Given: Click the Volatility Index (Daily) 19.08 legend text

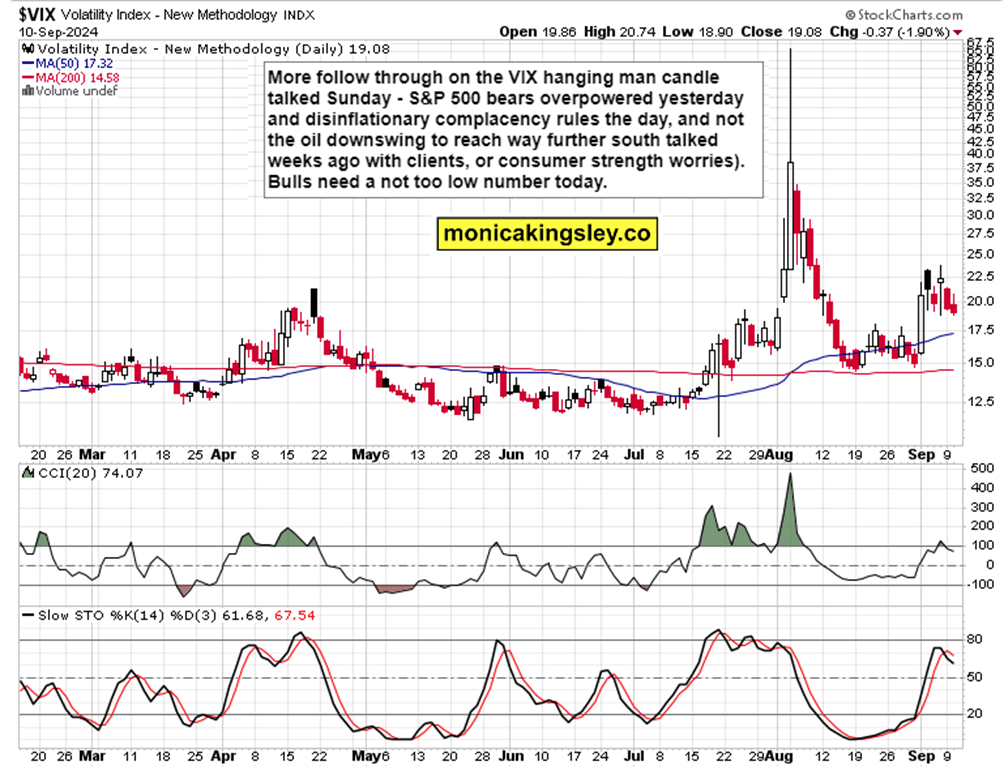Looking at the screenshot, I should [x=213, y=49].
